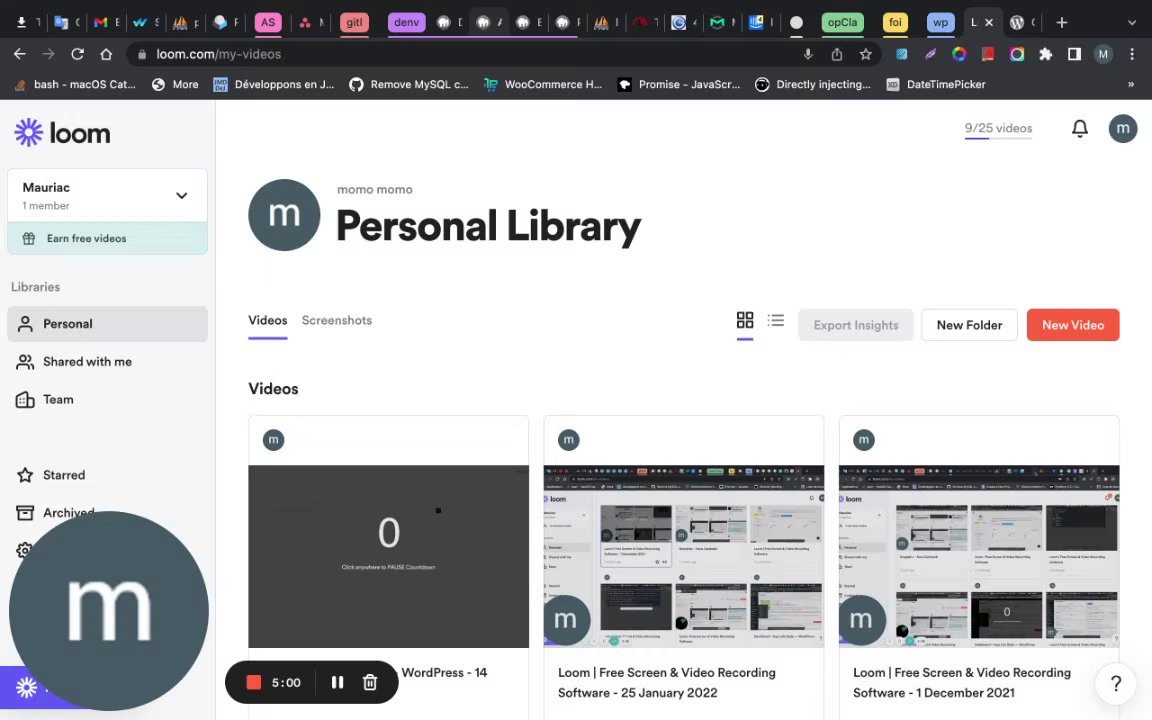
Task: Click the avatar on the 25 January video card
Action: pos(569,440)
